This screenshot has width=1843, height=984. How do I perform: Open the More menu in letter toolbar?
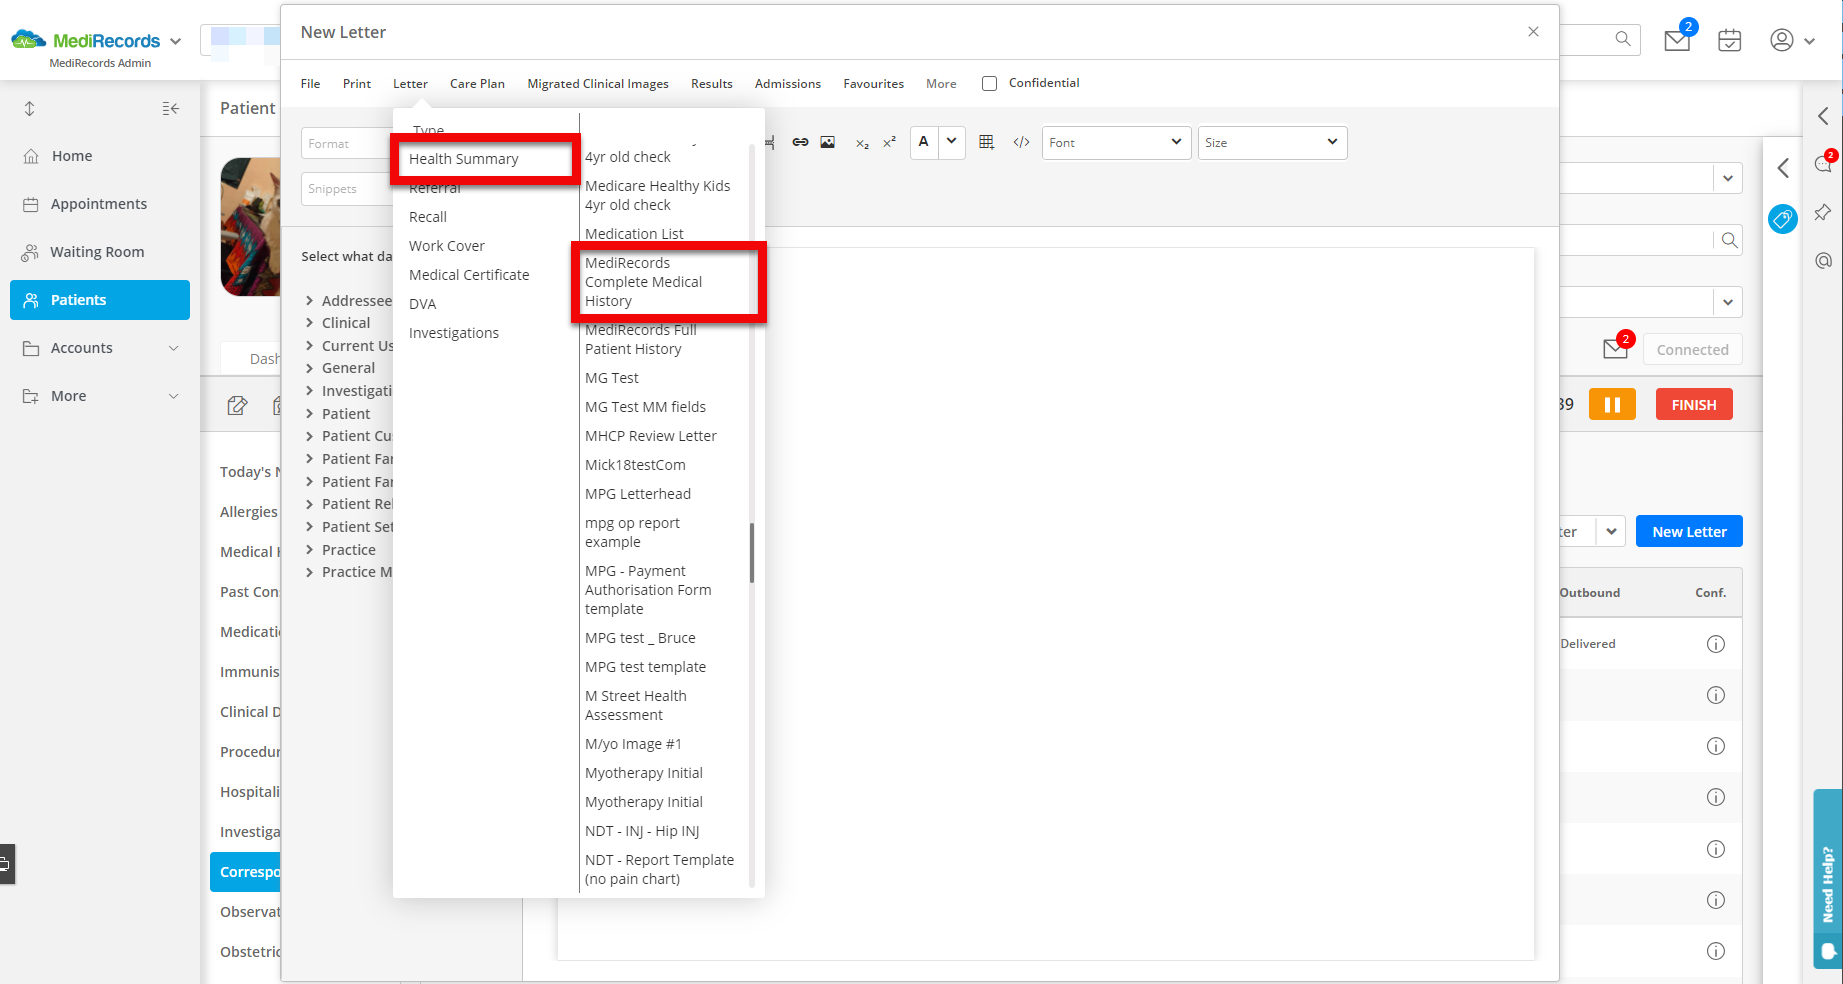[x=941, y=84]
